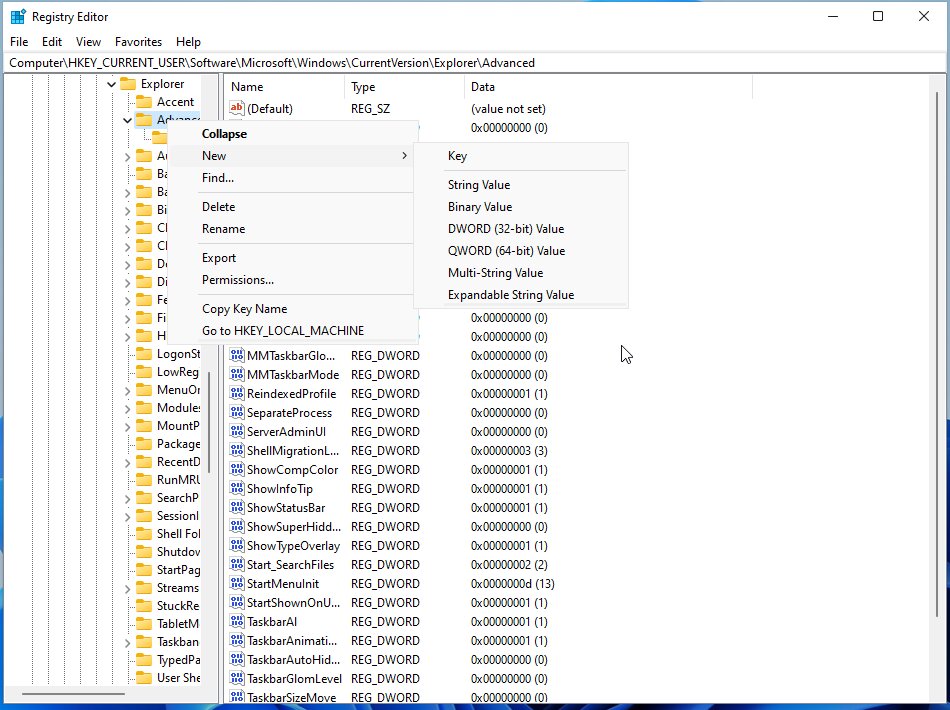Image resolution: width=950 pixels, height=710 pixels.
Task: Click the LowReg folder icon
Action: (x=144, y=372)
